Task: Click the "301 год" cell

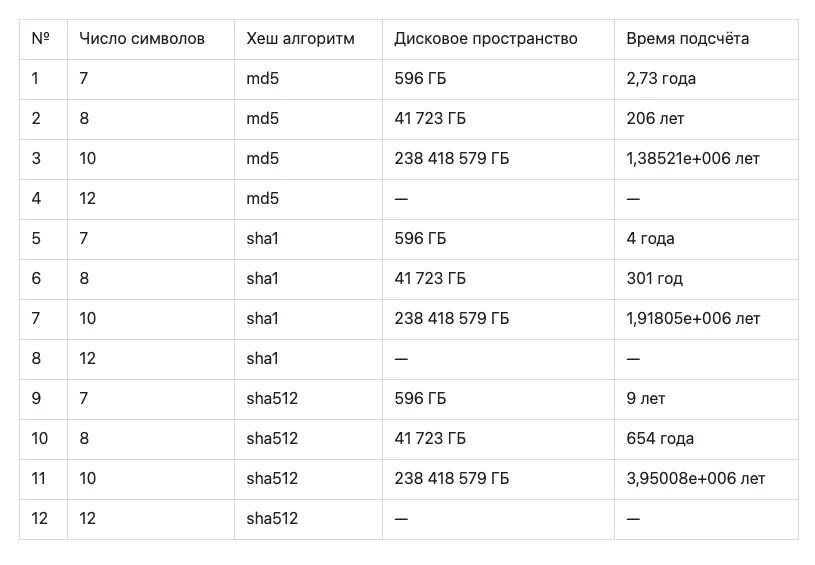Action: [655, 279]
